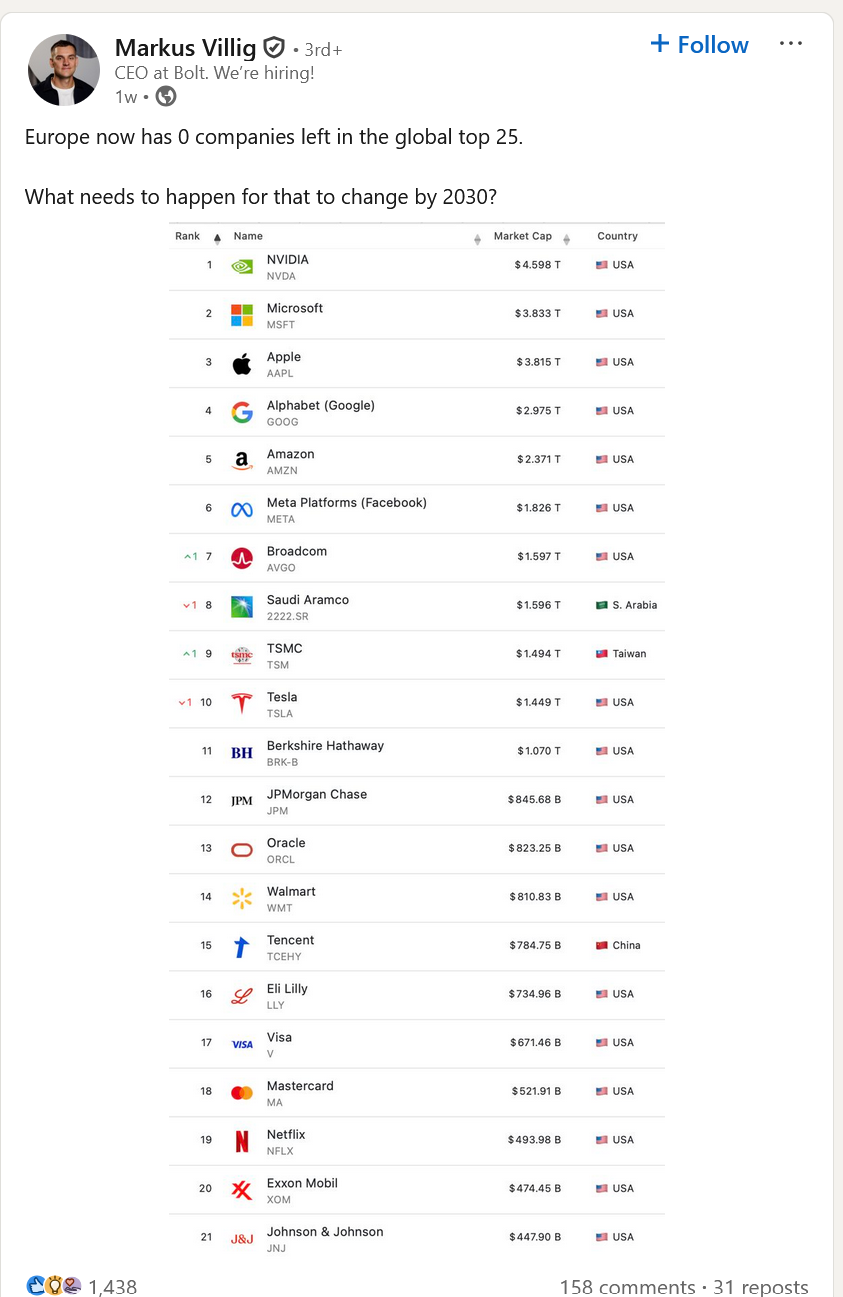Open the 158 comments link
Image resolution: width=843 pixels, height=1297 pixels.
point(627,1286)
